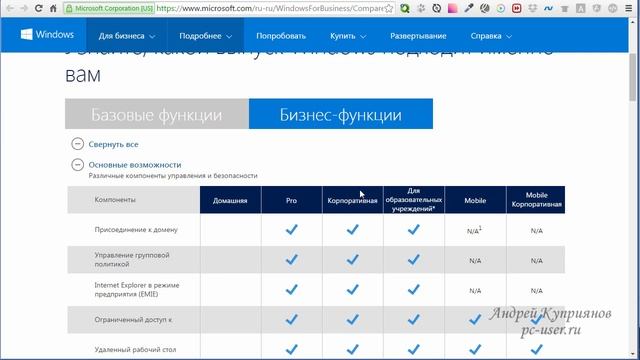Viewport: 640px width, 360px height.
Task: Go forward in browser history
Action: (24, 8)
